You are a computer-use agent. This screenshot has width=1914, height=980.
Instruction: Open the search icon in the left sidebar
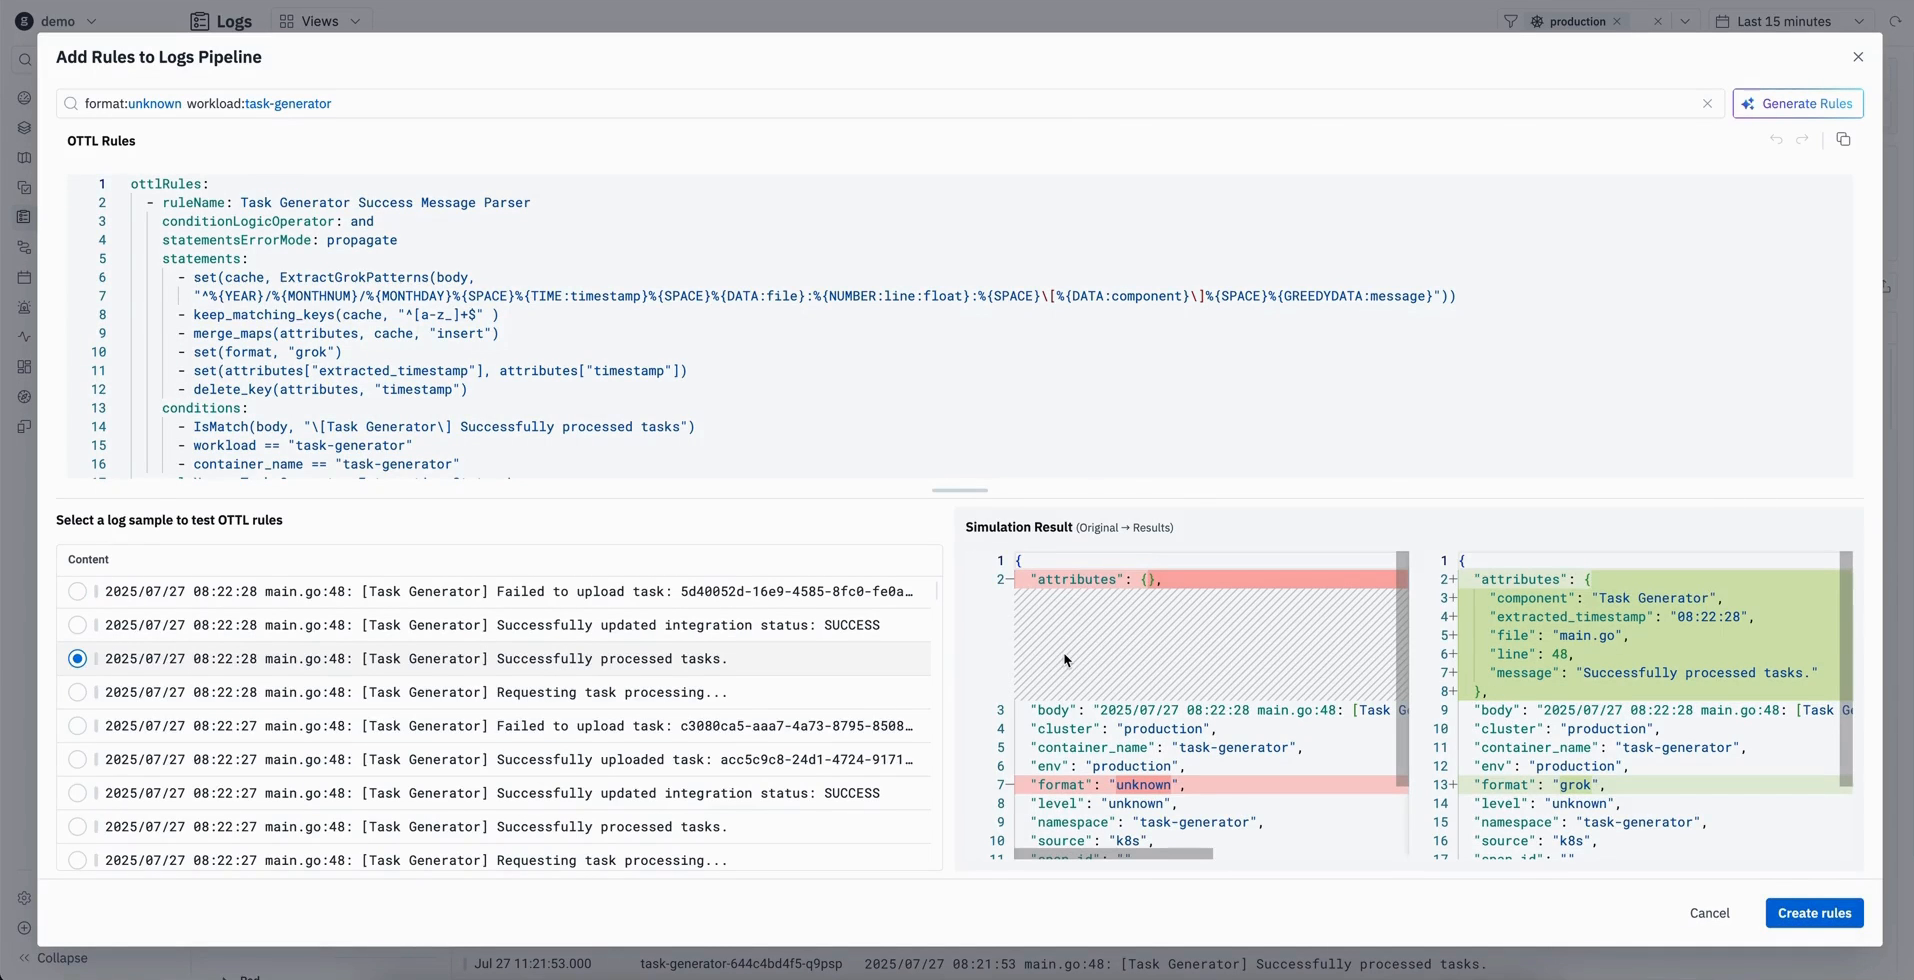(x=24, y=59)
